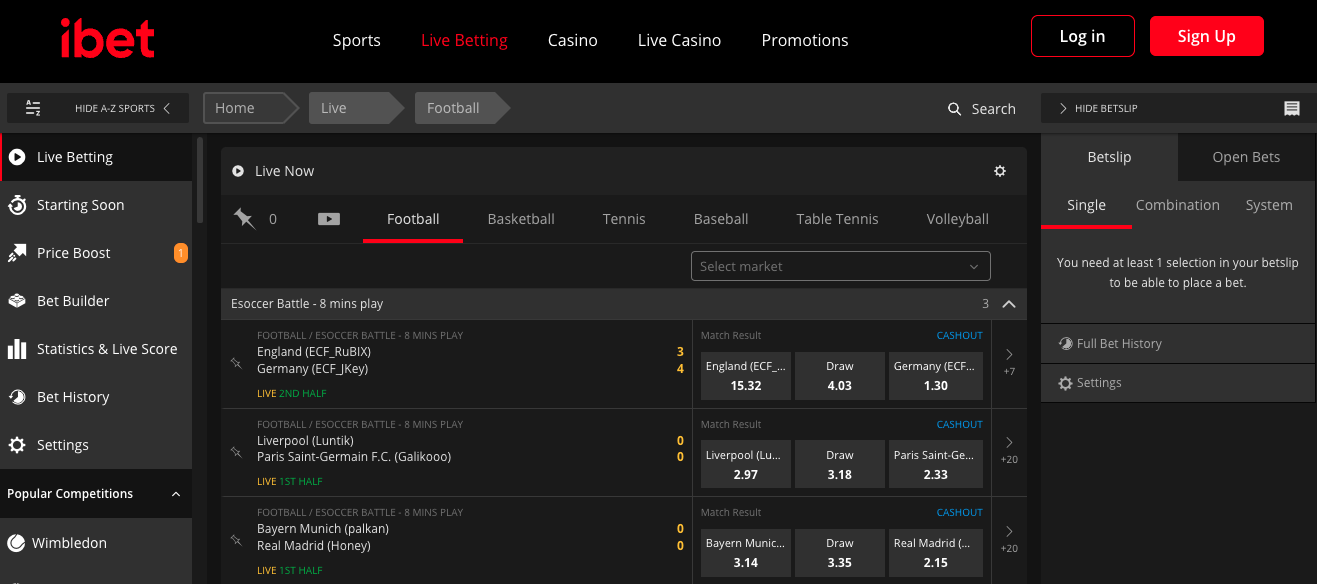This screenshot has height=584, width=1317.
Task: Select the Combination bet type tab
Action: (x=1178, y=205)
